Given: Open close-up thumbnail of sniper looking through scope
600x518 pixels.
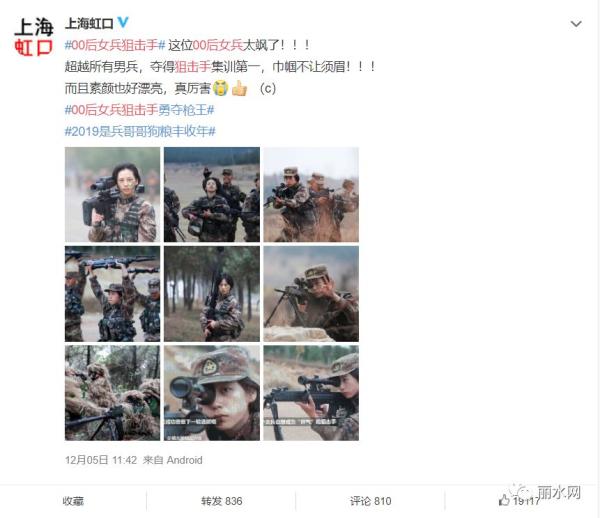Looking at the screenshot, I should (x=212, y=393).
